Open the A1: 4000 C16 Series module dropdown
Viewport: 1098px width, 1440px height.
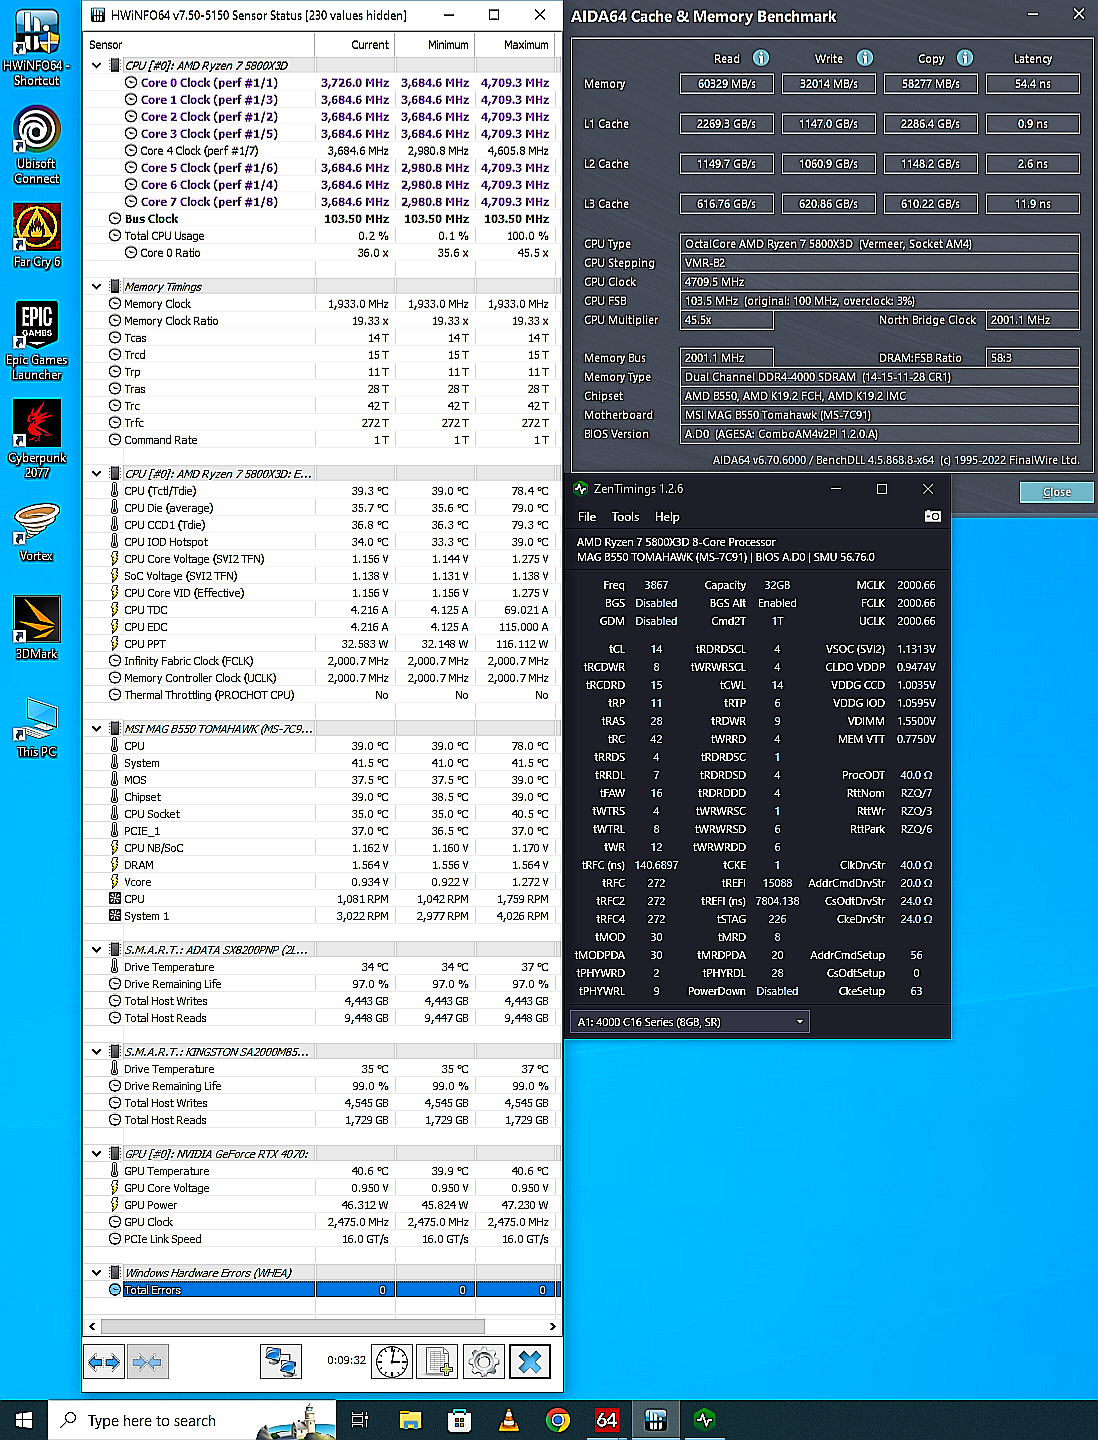click(690, 1022)
